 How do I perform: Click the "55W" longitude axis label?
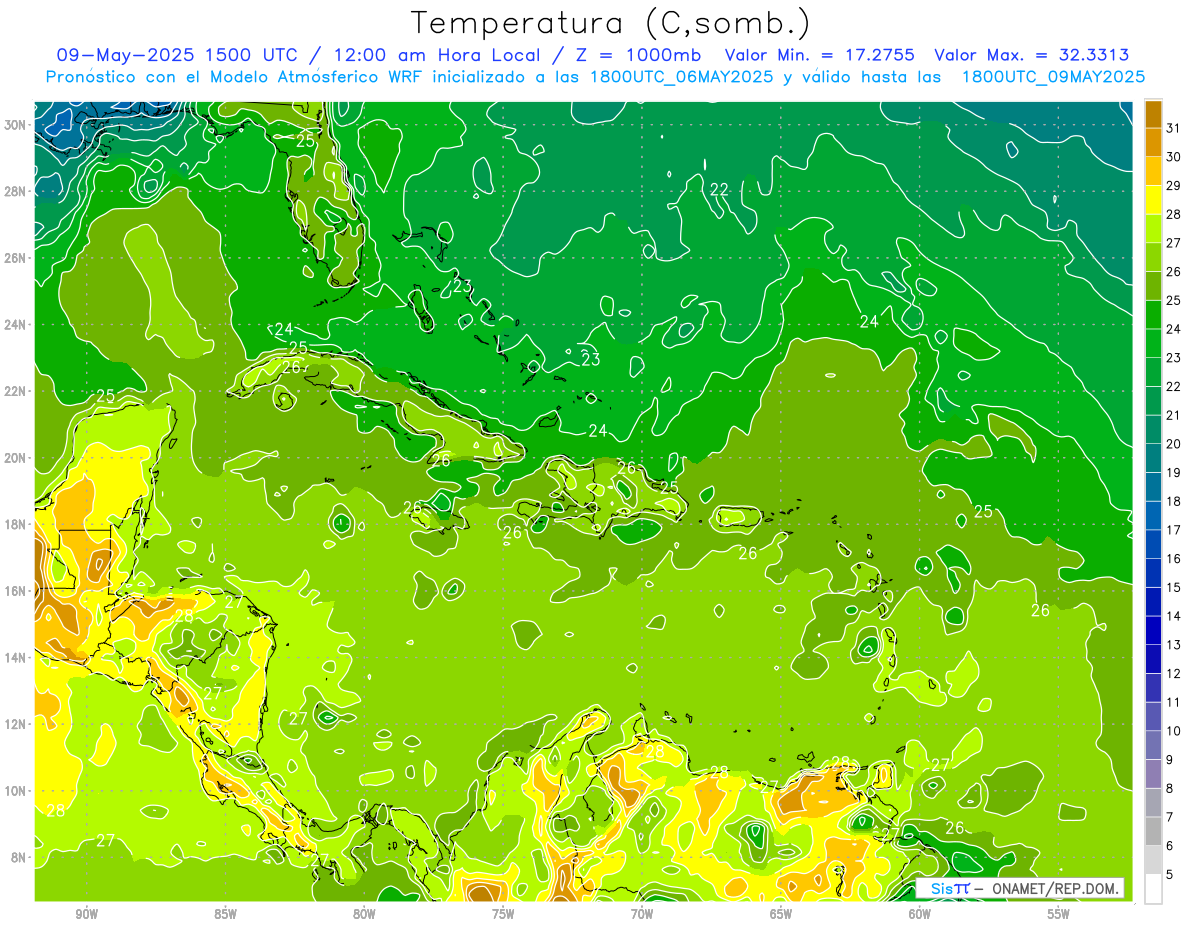1059,914
